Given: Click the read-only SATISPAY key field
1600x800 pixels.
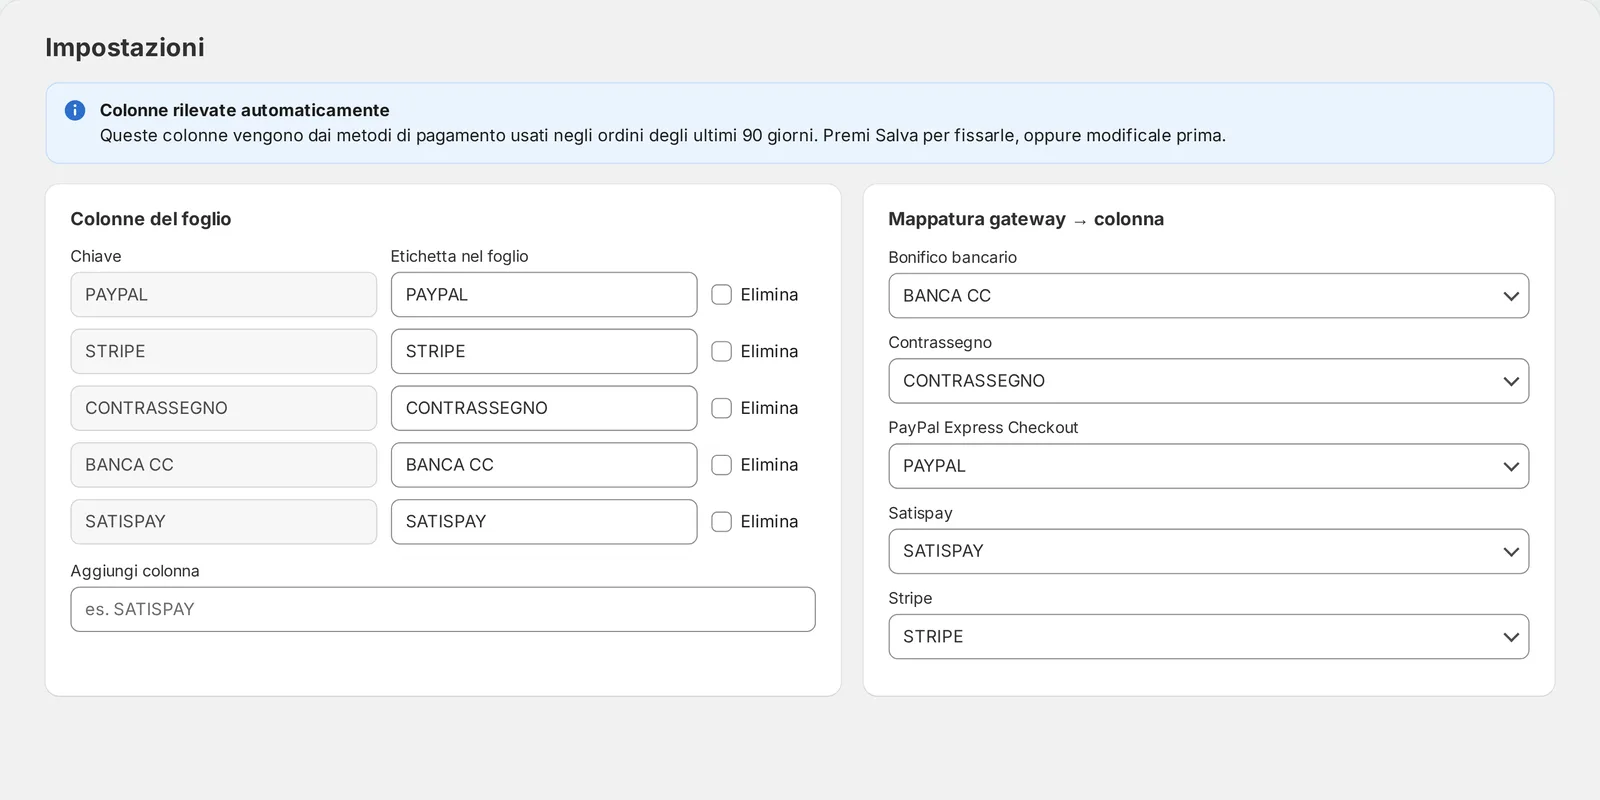Looking at the screenshot, I should tap(224, 521).
